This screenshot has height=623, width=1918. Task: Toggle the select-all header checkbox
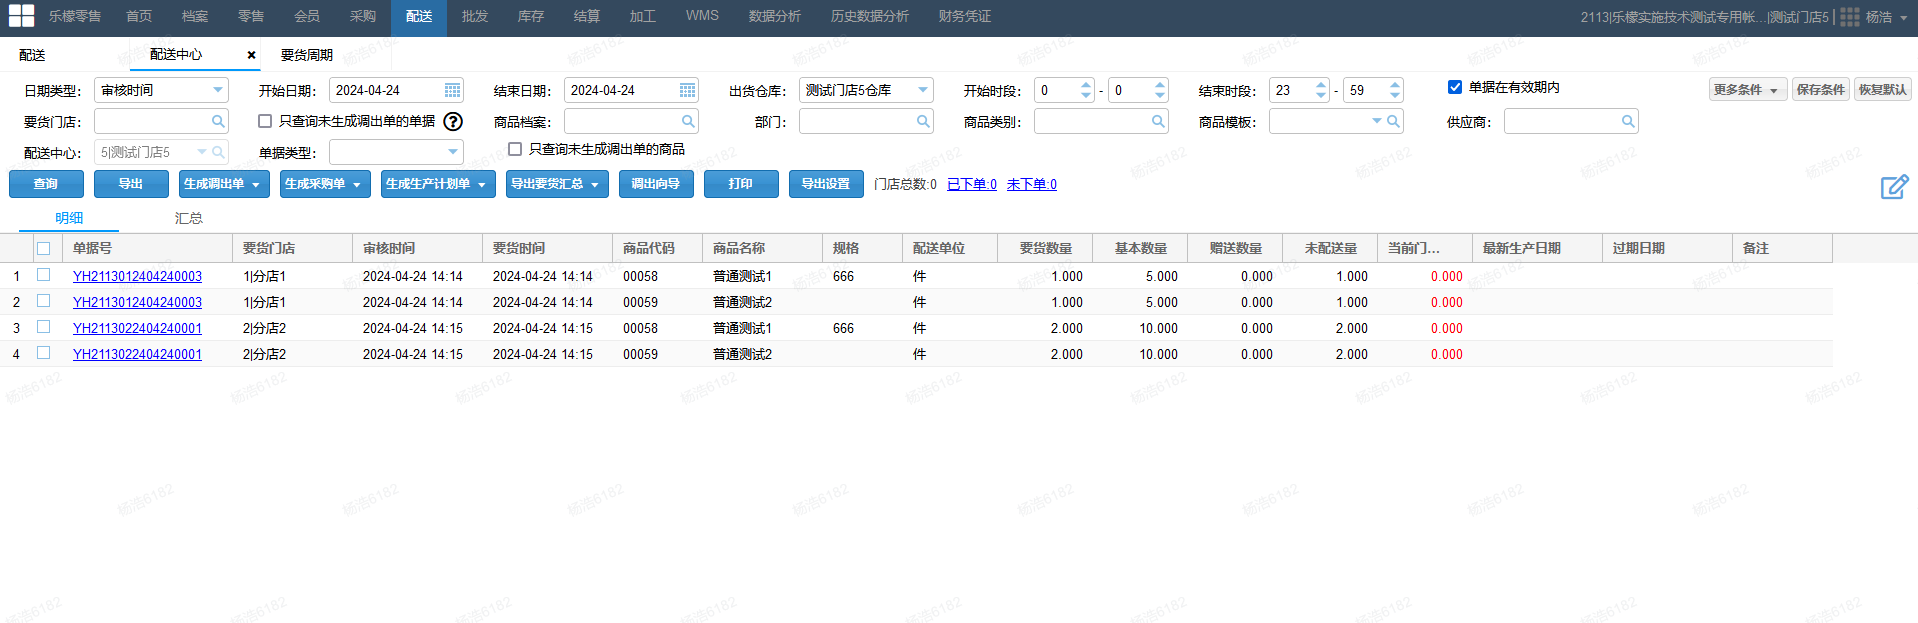click(43, 248)
